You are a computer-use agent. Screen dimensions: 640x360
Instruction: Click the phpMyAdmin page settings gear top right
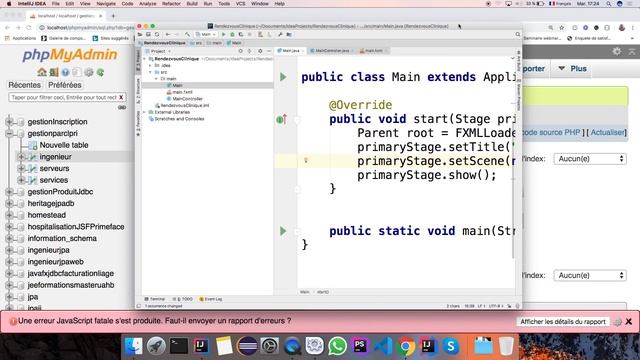pyautogui.click(x=617, y=51)
